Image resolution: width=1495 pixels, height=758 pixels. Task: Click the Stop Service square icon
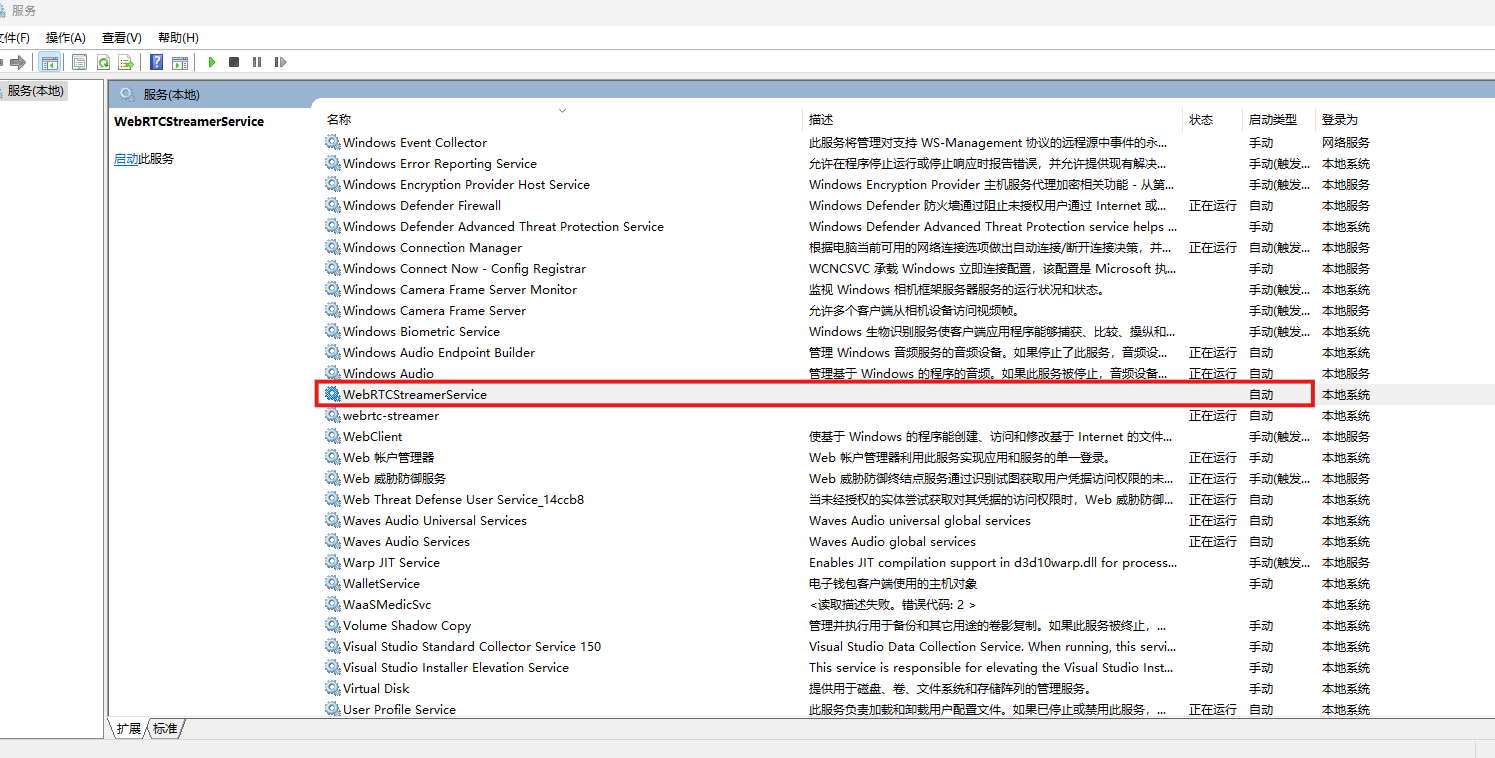[x=234, y=62]
